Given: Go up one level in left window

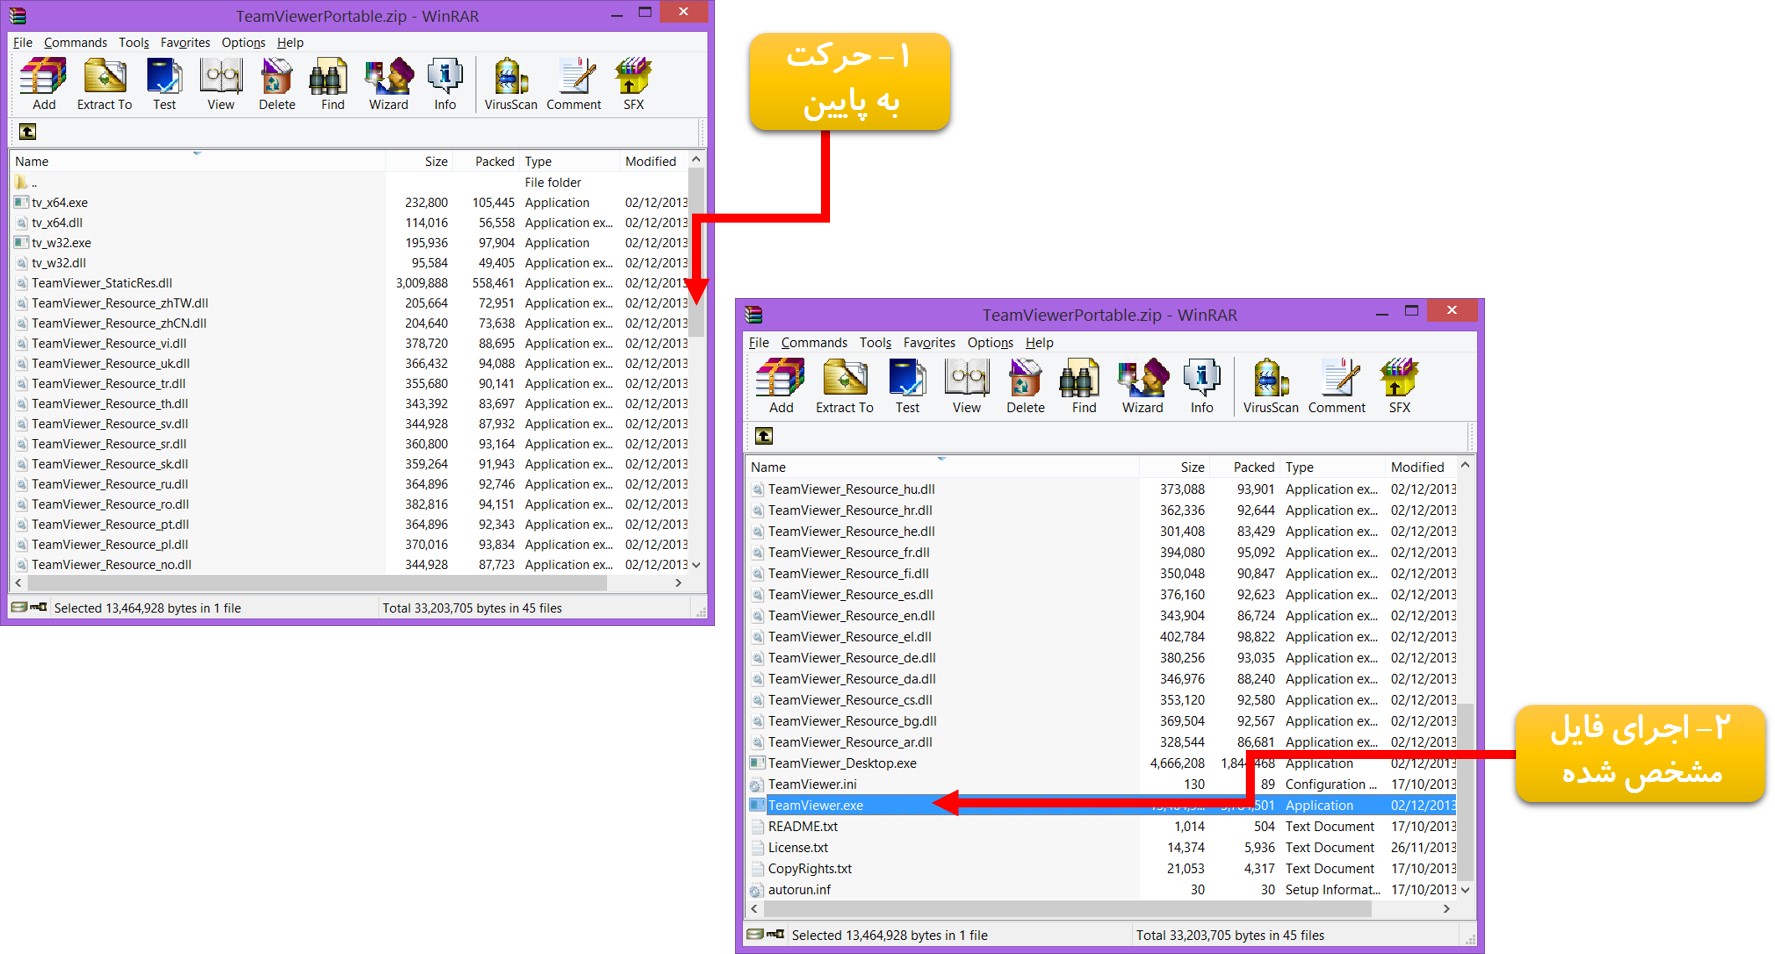Looking at the screenshot, I should click(28, 132).
